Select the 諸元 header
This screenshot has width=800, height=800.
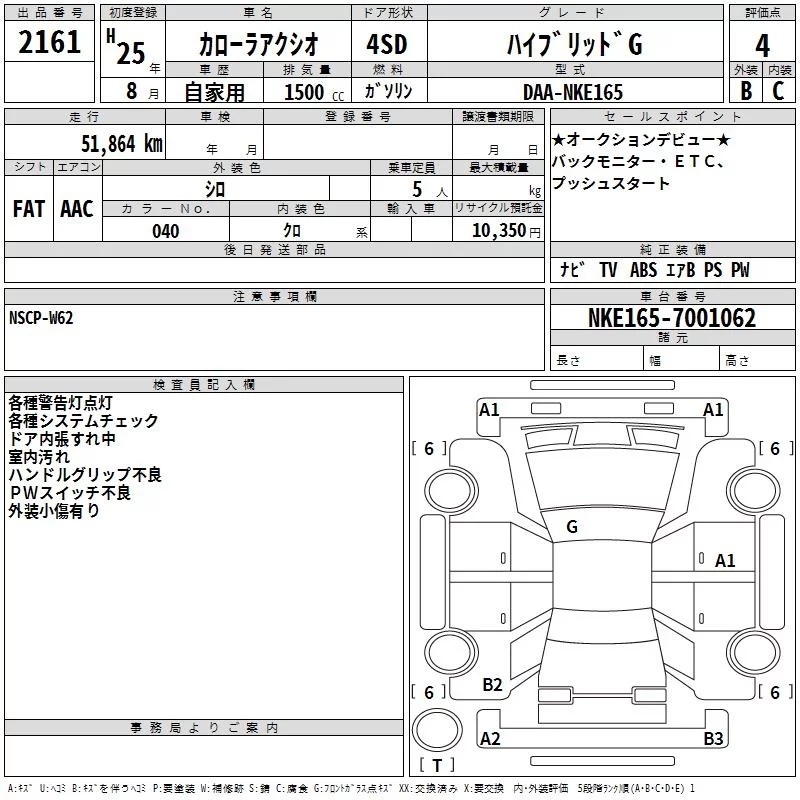pos(672,337)
